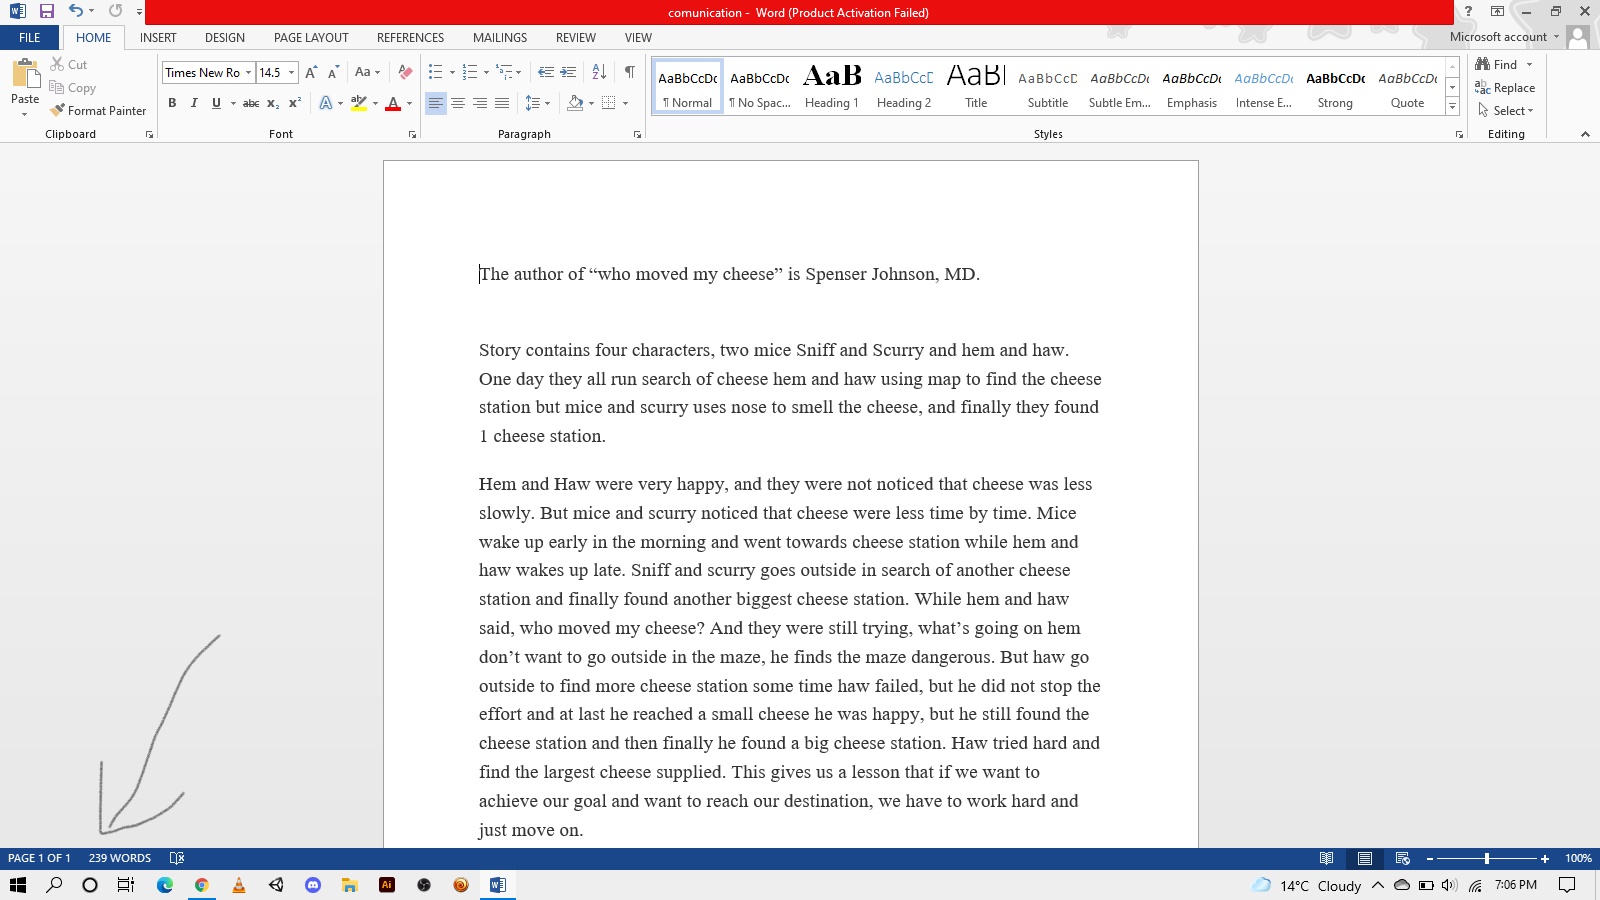Expand the bullets list dropdown arrow
The width and height of the screenshot is (1600, 900).
[452, 72]
